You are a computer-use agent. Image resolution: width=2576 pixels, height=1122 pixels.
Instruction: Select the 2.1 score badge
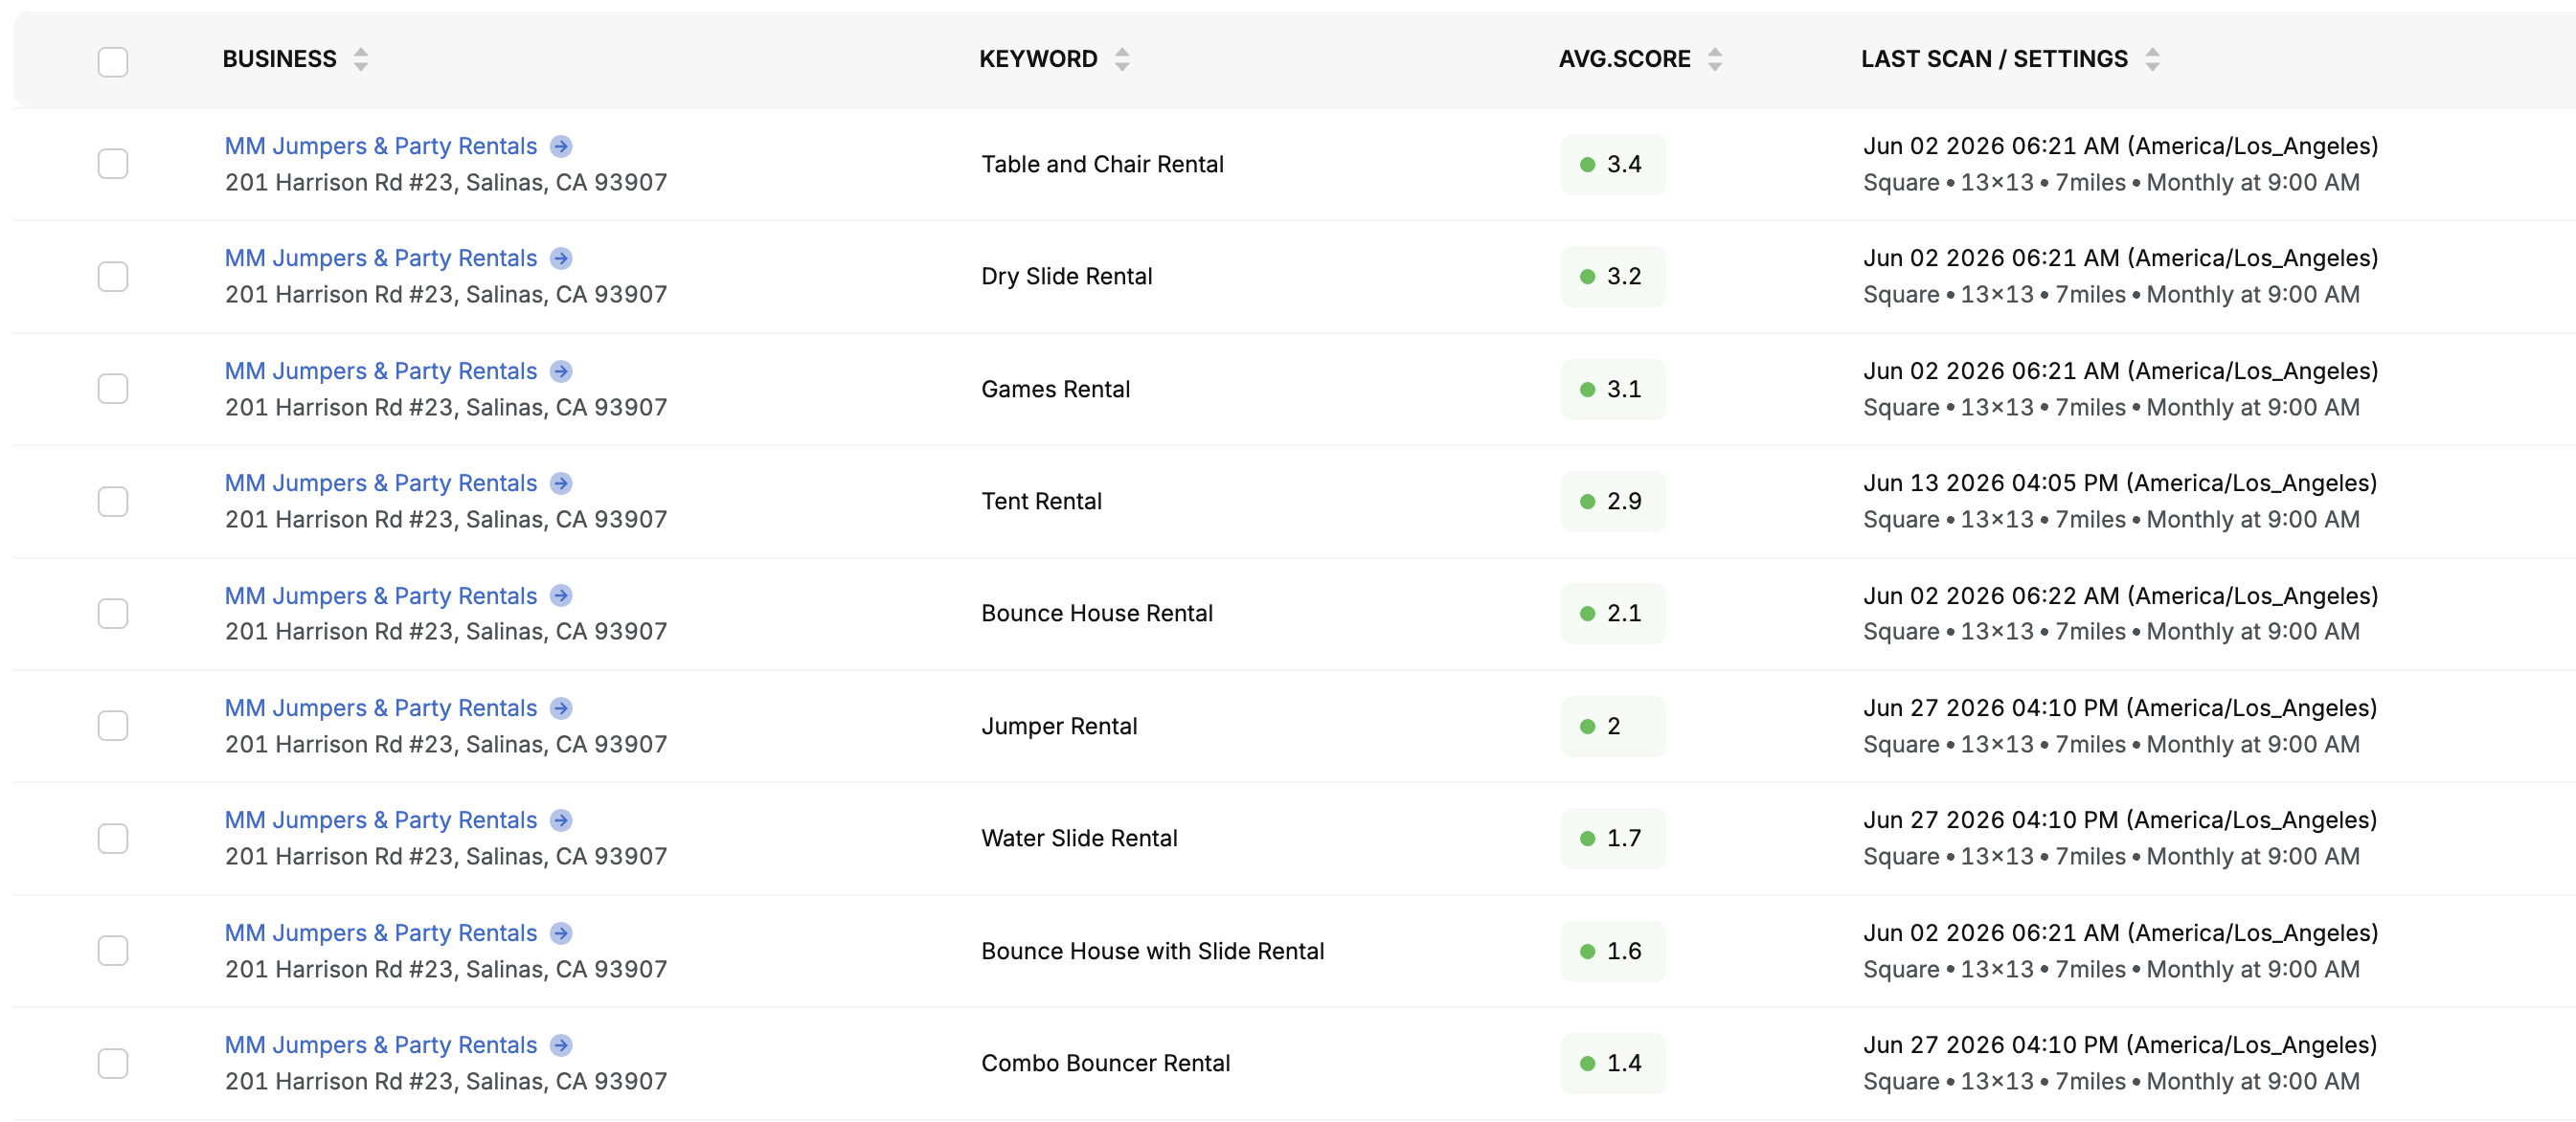[x=1613, y=613]
